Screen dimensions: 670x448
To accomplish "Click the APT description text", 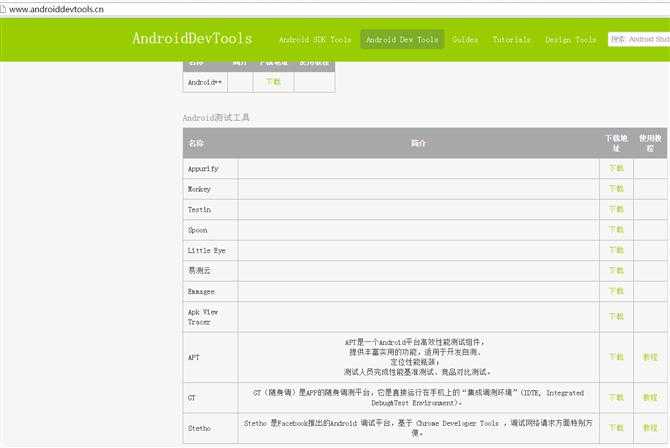I will (x=417, y=357).
